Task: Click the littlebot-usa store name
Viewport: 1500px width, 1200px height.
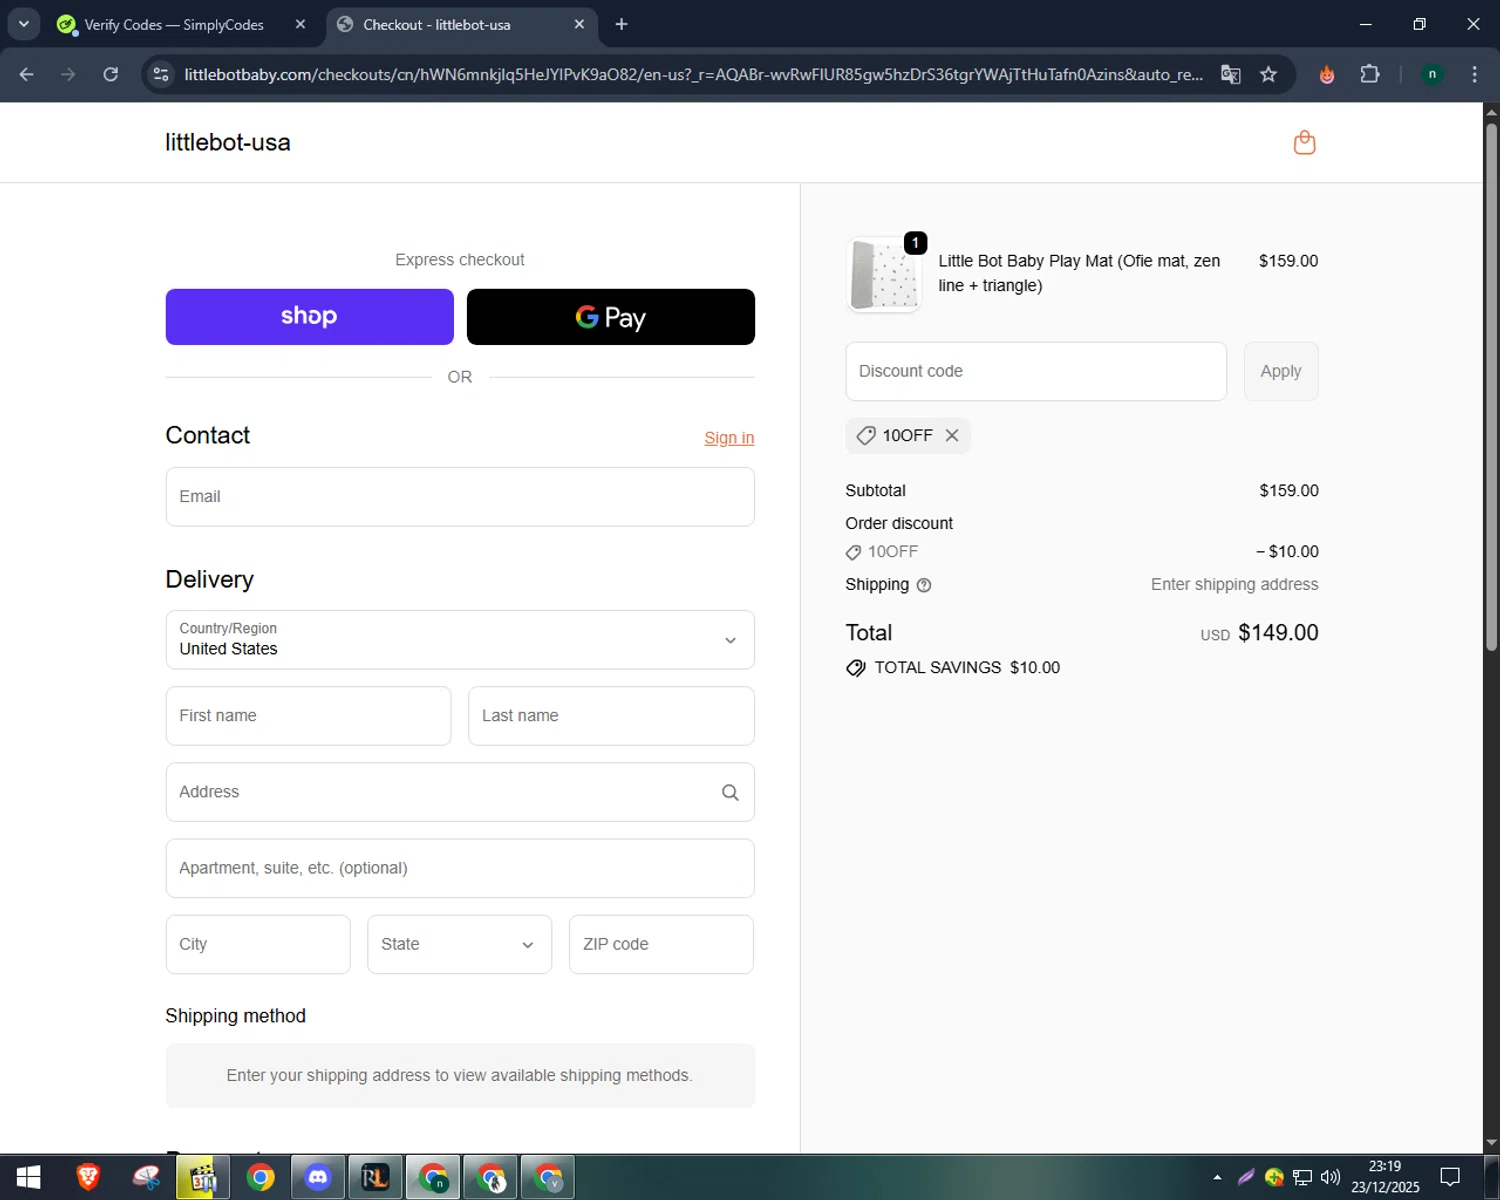Action: (x=228, y=142)
